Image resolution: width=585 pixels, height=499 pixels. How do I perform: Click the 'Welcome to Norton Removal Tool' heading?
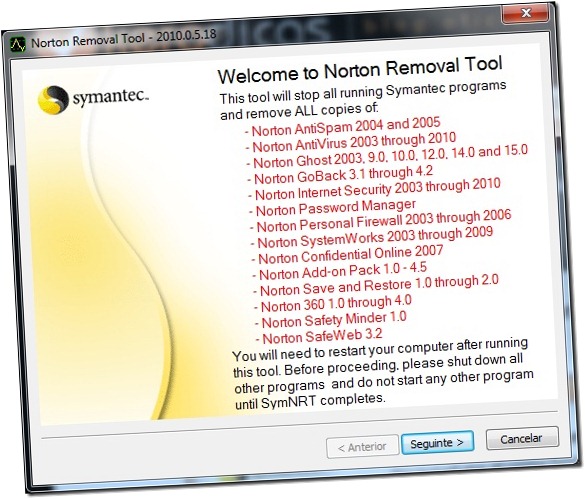click(360, 70)
